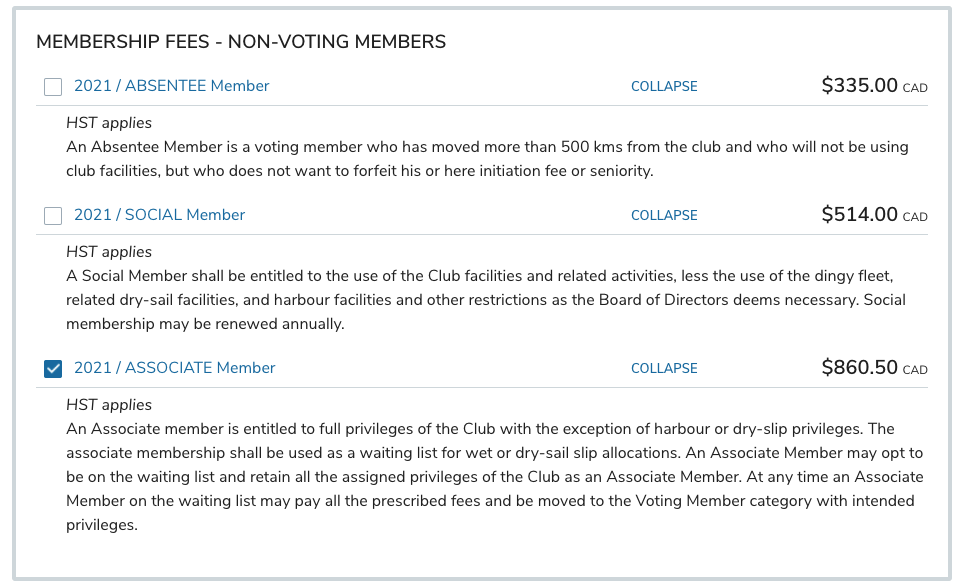Click the 2021 / SOCIAL Member link
Screen dimensions: 965x588
click(x=159, y=215)
